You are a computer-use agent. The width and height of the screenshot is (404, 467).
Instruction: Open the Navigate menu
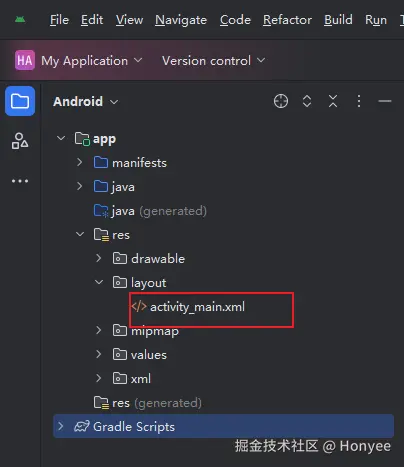pos(181,20)
